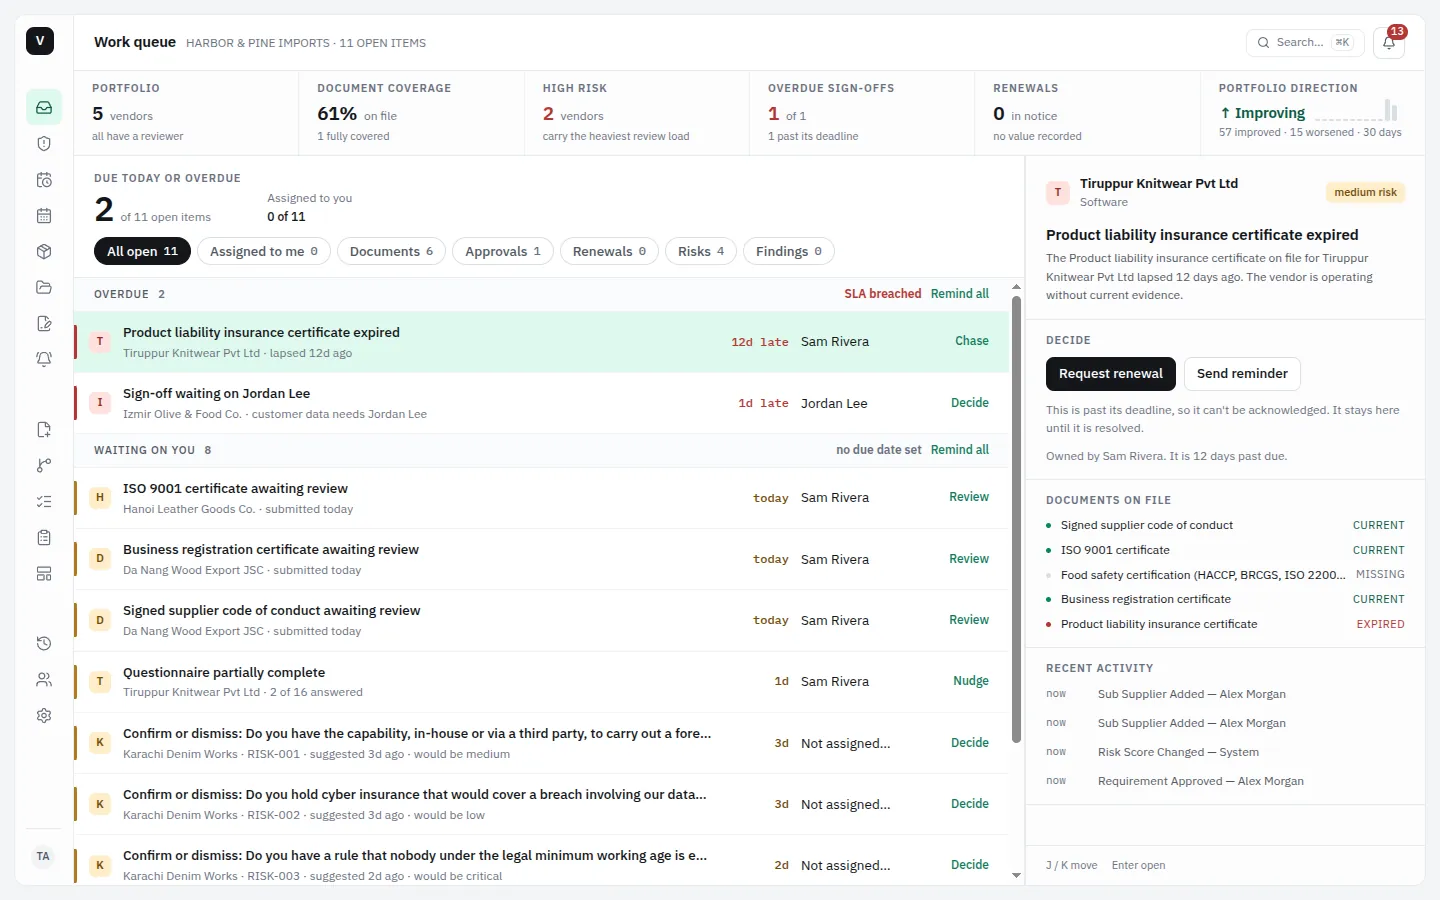Click the document-with-pen sidebar icon

point(44,323)
